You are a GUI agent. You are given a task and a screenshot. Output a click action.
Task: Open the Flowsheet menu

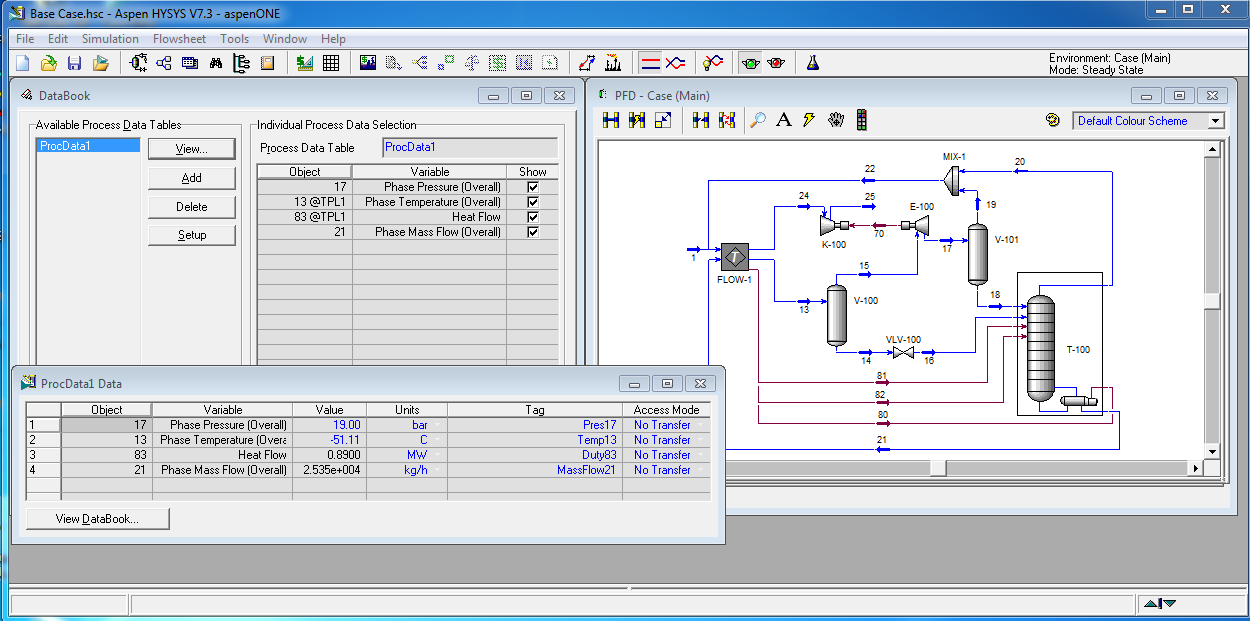(179, 39)
